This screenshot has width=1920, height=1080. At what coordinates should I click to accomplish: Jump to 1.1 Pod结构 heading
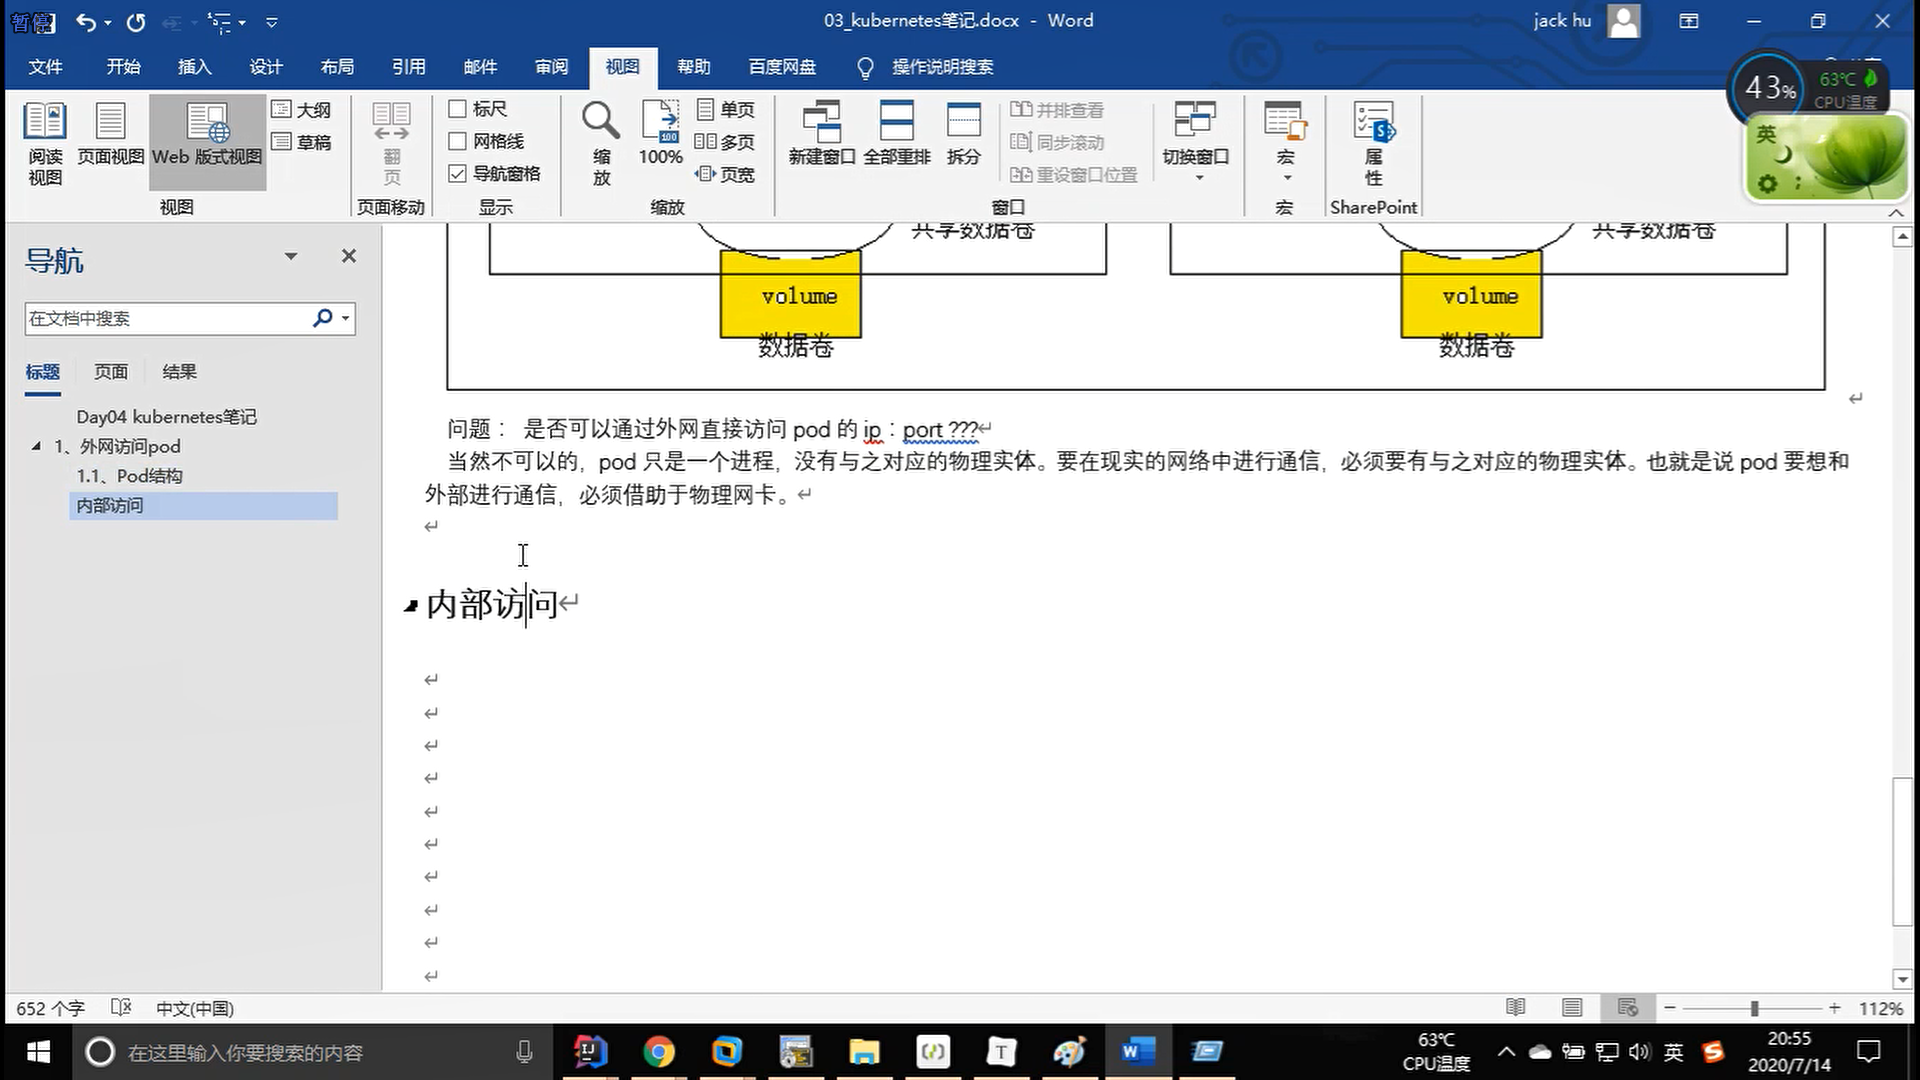[x=130, y=476]
